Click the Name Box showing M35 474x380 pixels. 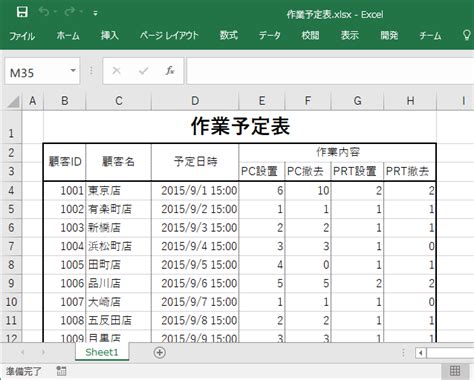36,71
